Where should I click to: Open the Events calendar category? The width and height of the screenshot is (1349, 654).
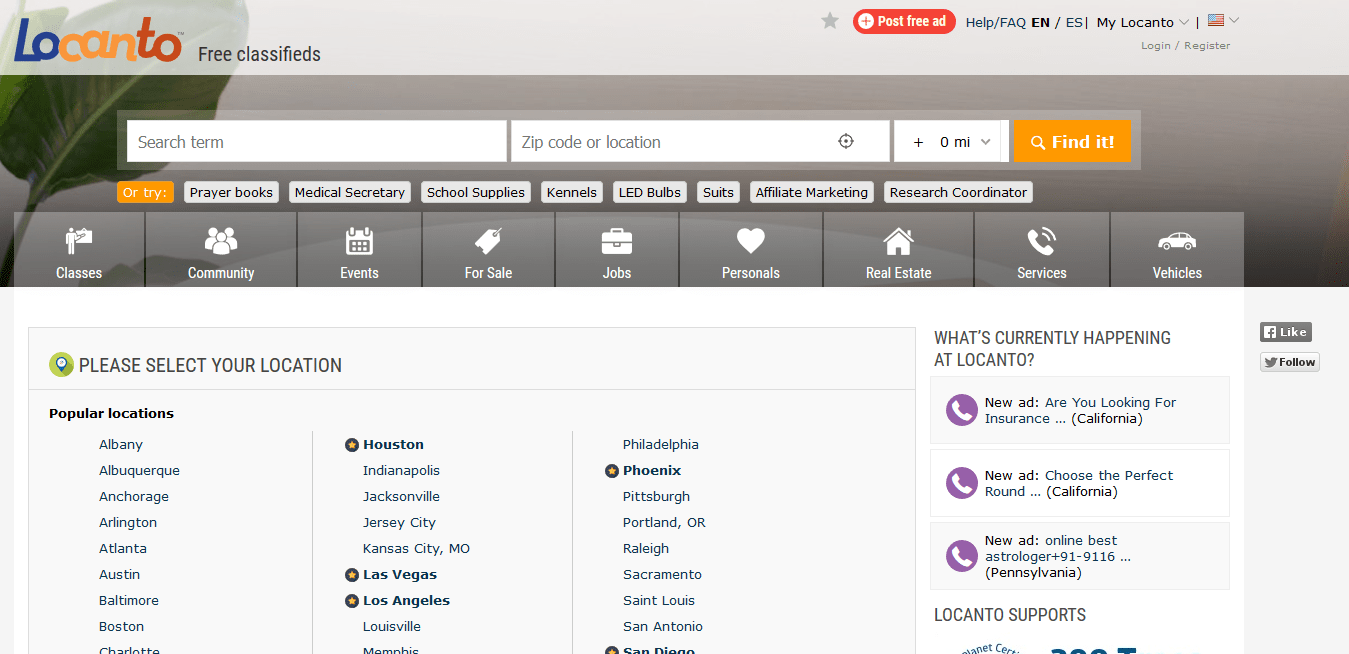point(359,250)
